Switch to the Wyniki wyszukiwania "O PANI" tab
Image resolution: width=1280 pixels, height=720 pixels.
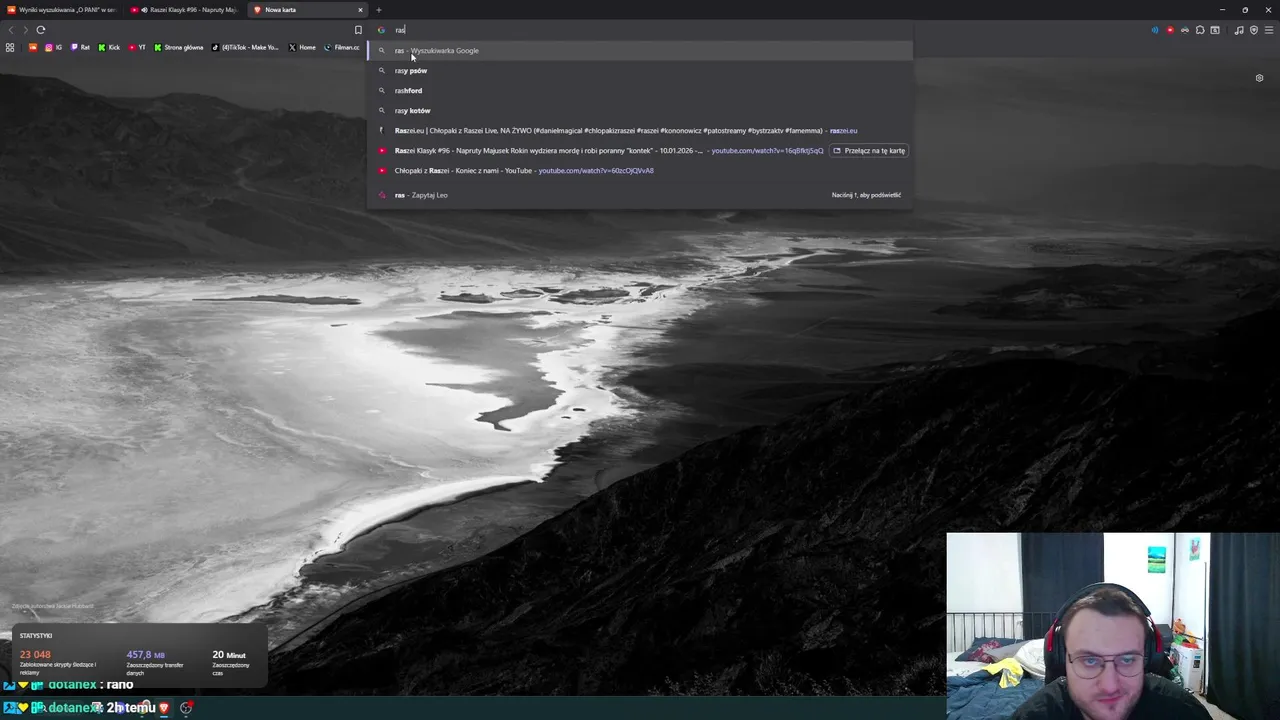(x=61, y=10)
